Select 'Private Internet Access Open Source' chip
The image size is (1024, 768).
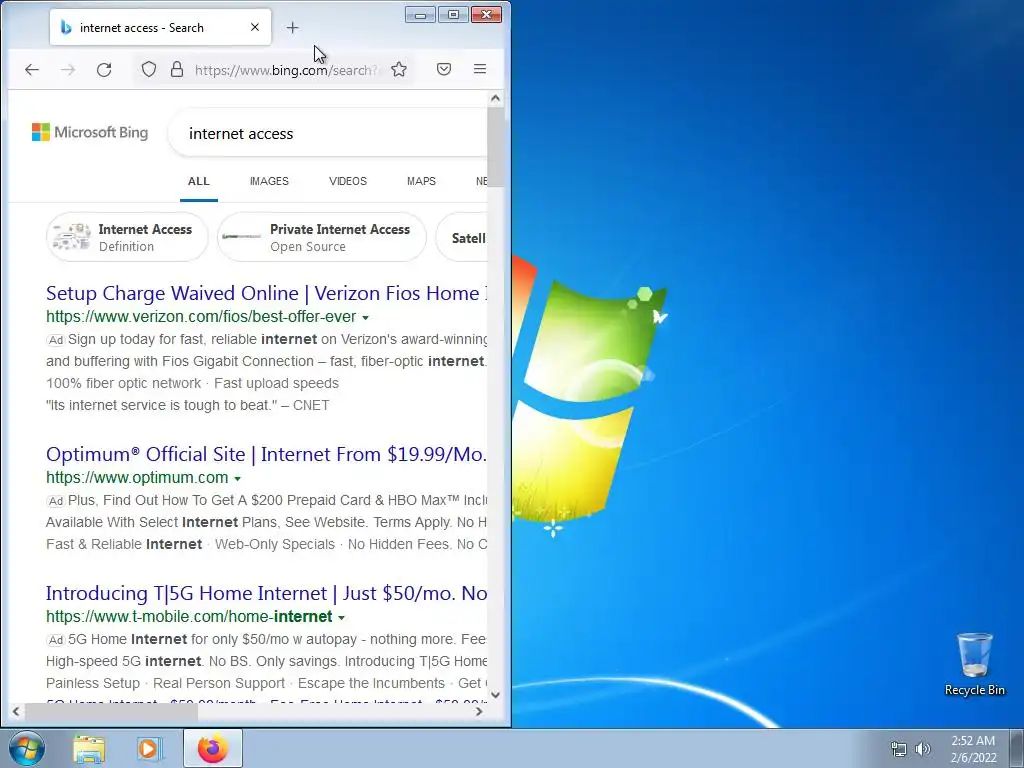321,237
